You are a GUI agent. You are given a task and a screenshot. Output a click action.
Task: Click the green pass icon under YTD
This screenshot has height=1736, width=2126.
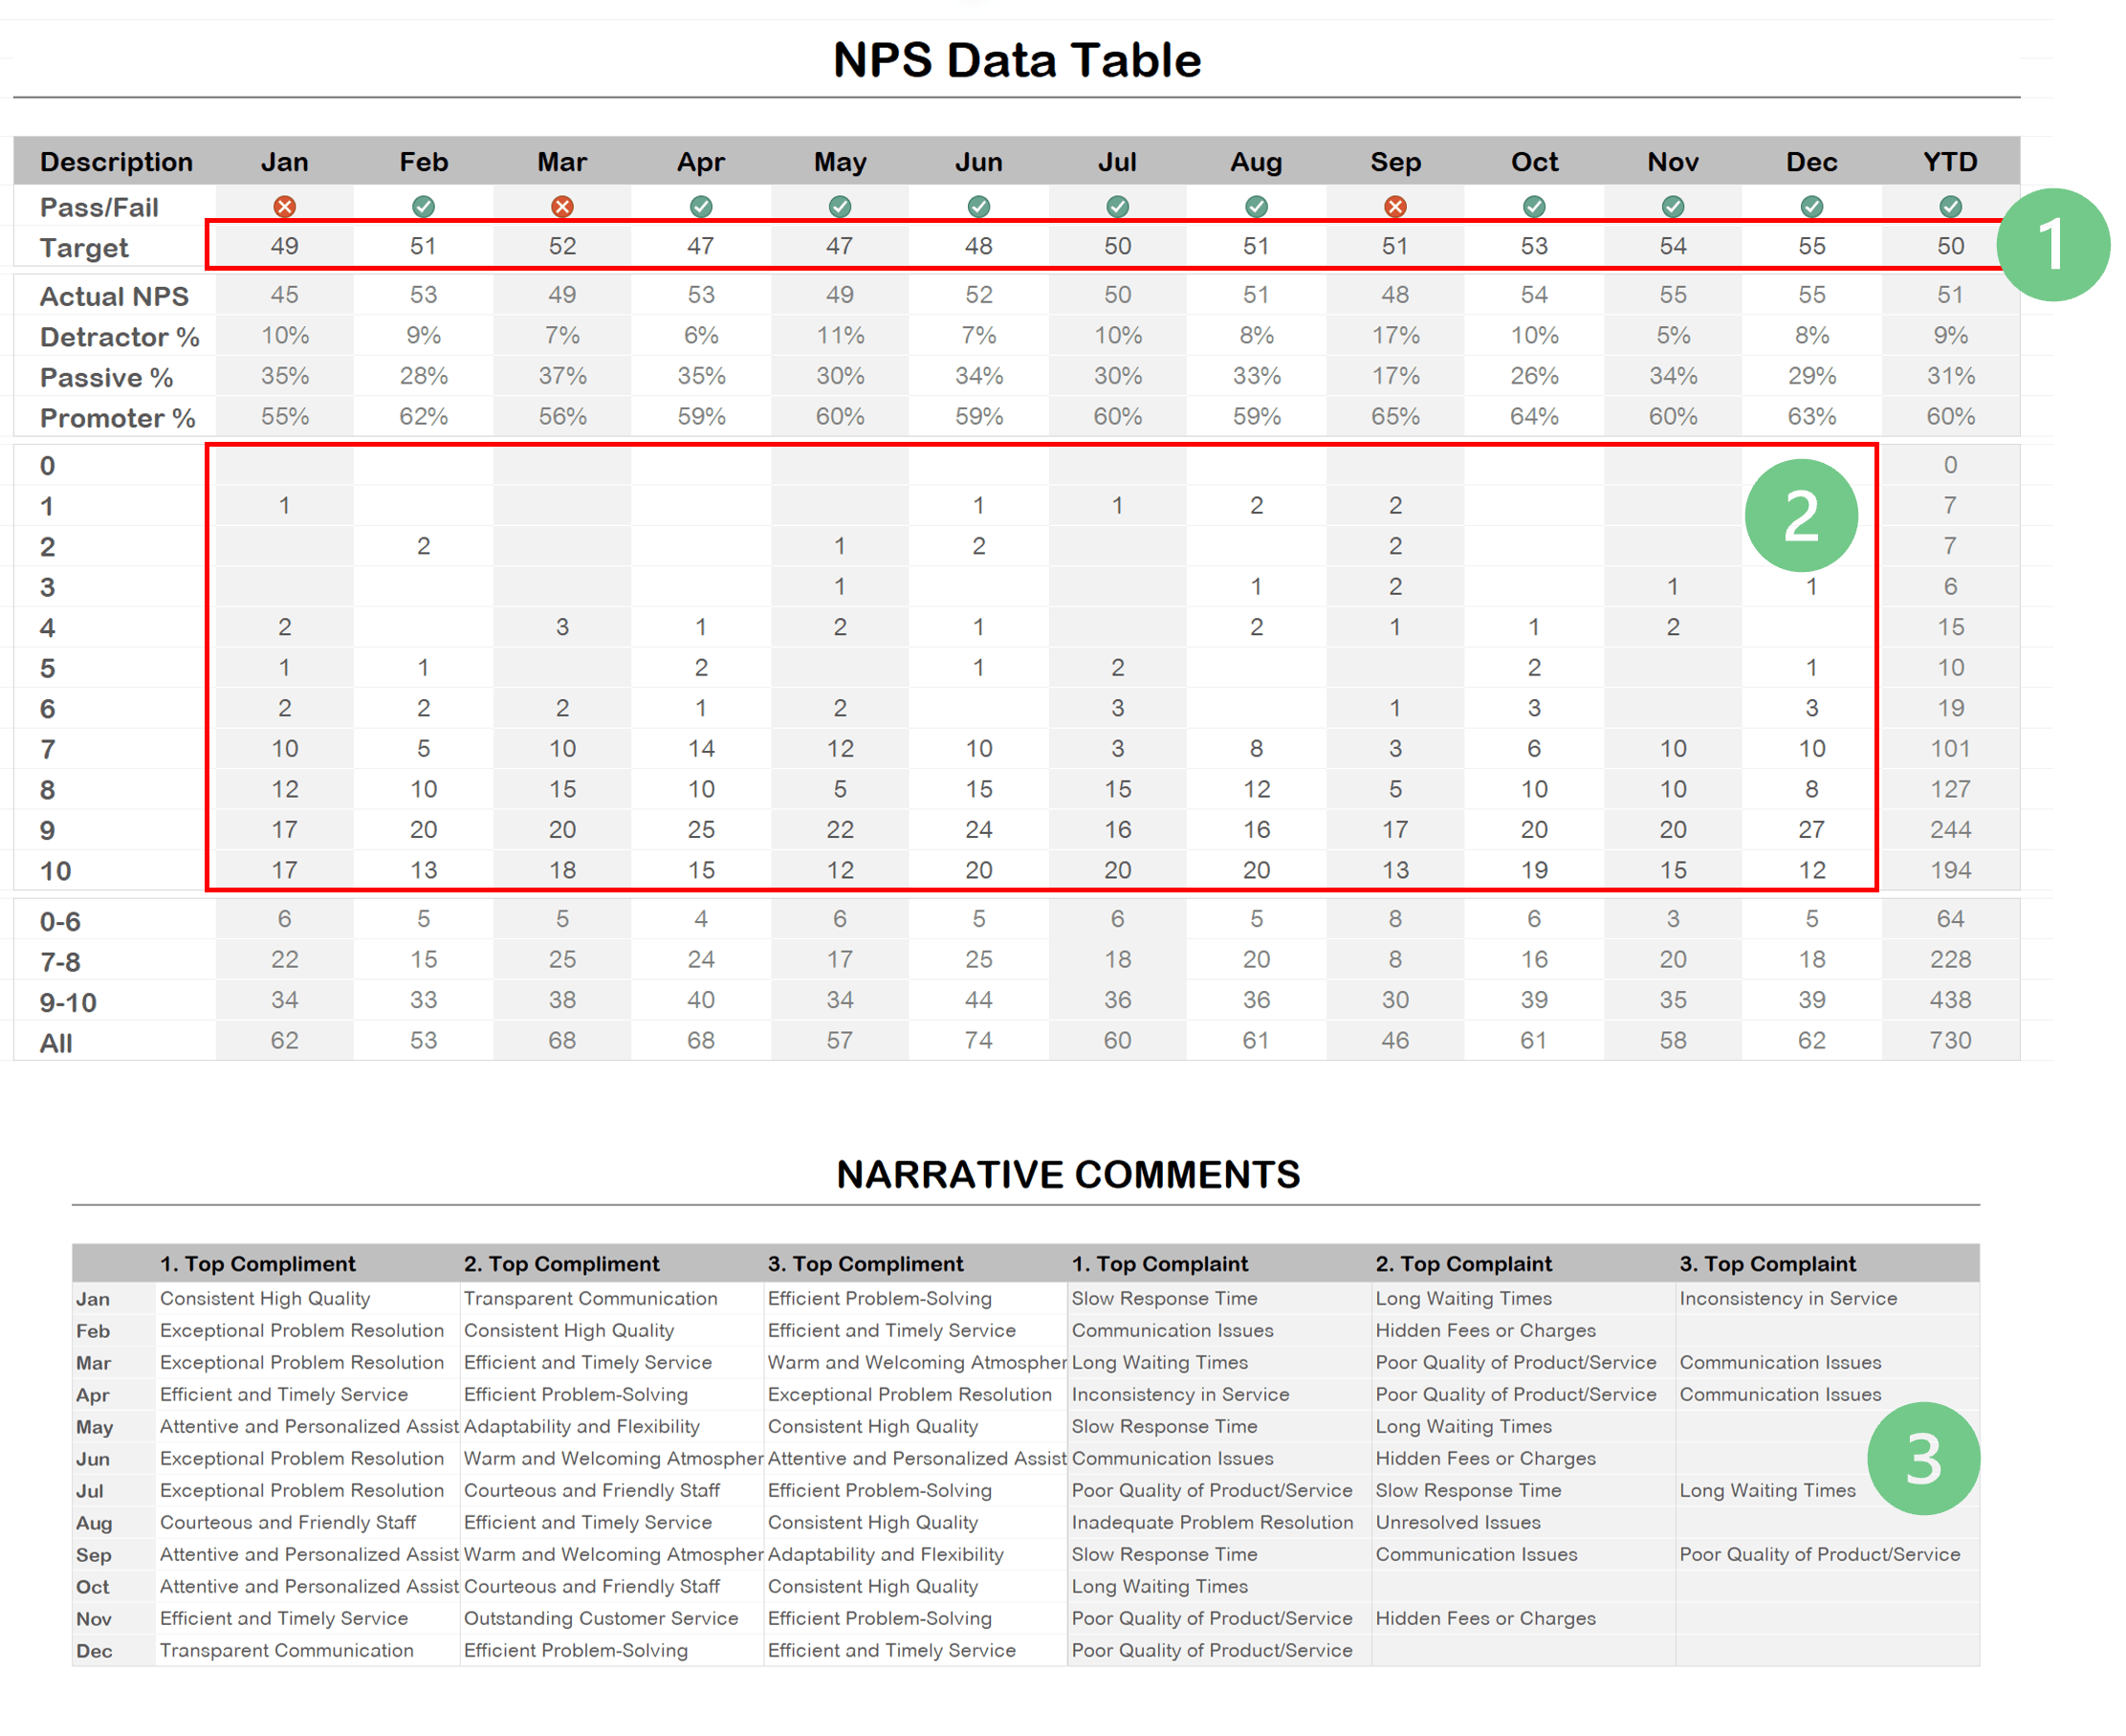1950,207
